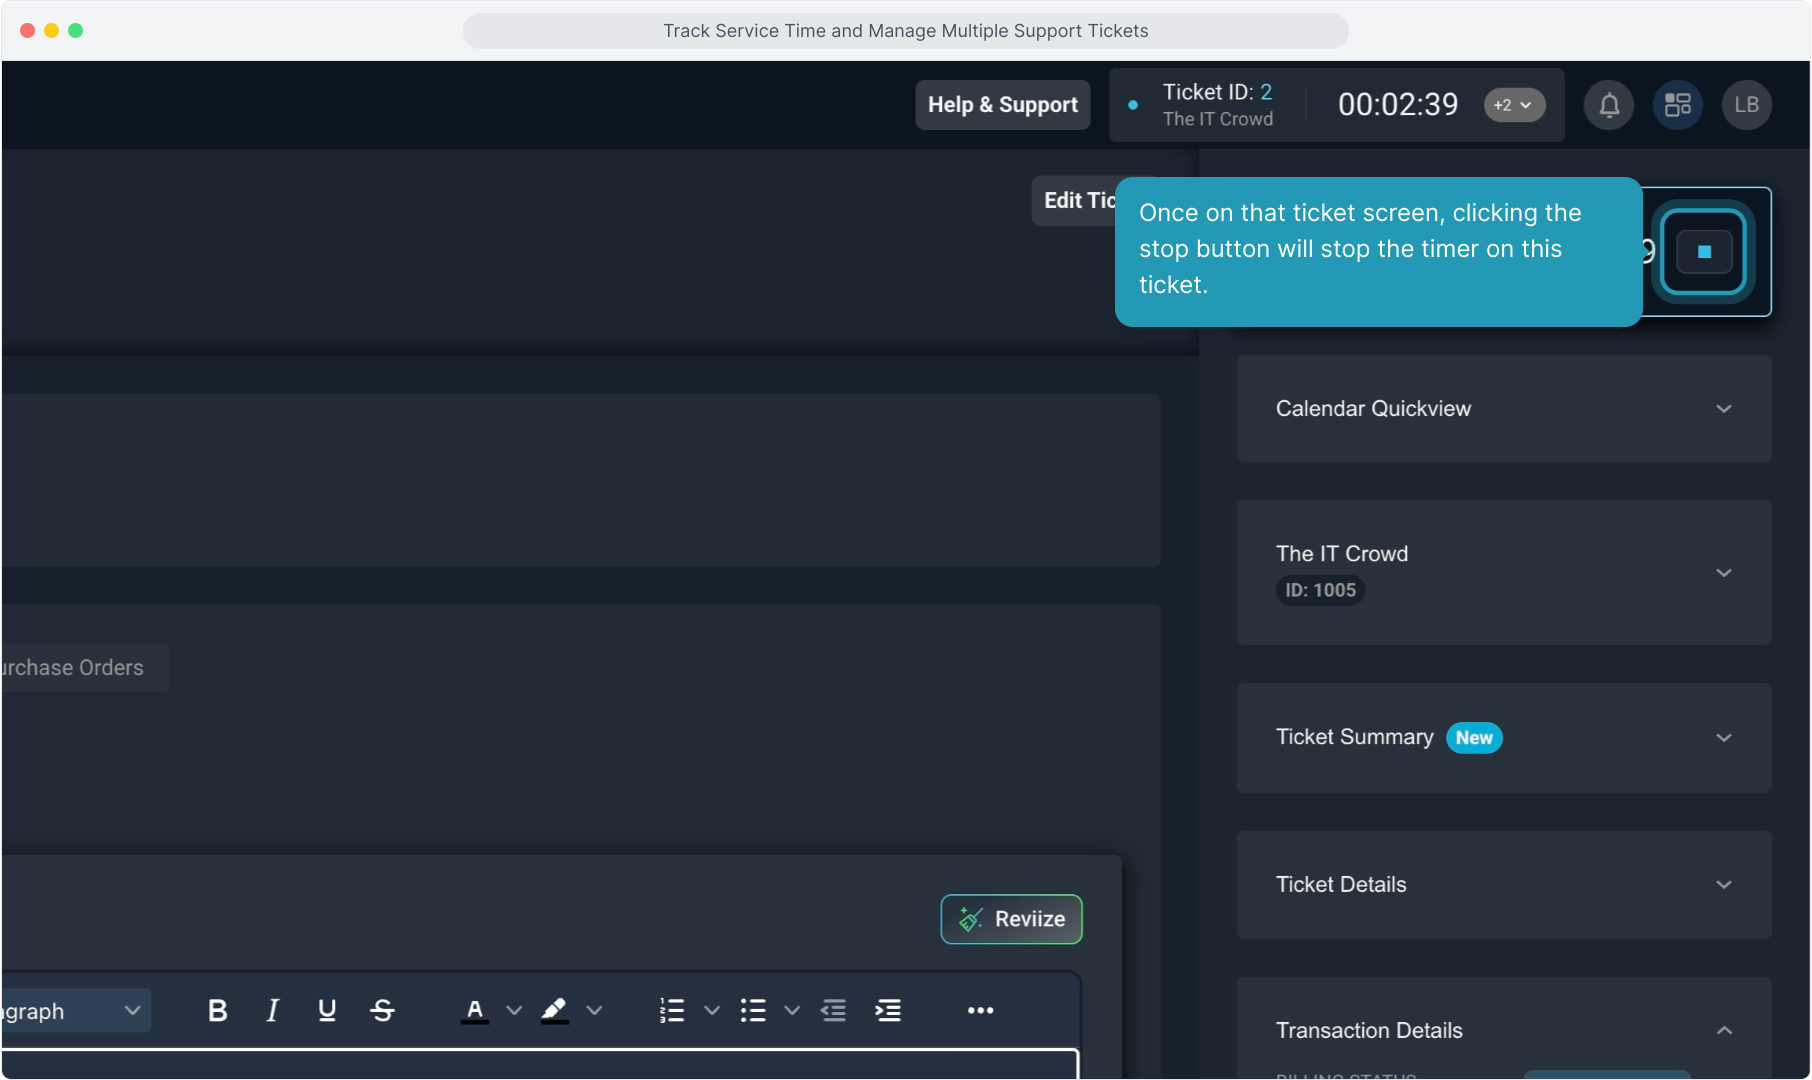This screenshot has width=1812, height=1080.
Task: Open more editor options ellipsis
Action: pyautogui.click(x=980, y=1011)
